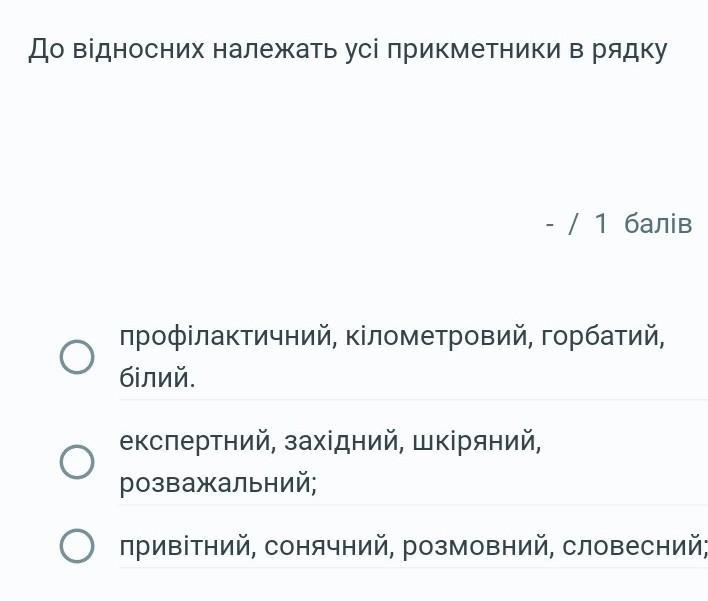Image resolution: width=708 pixels, height=601 pixels.
Task: Click the word "словесний" in the third answer
Action: [634, 547]
